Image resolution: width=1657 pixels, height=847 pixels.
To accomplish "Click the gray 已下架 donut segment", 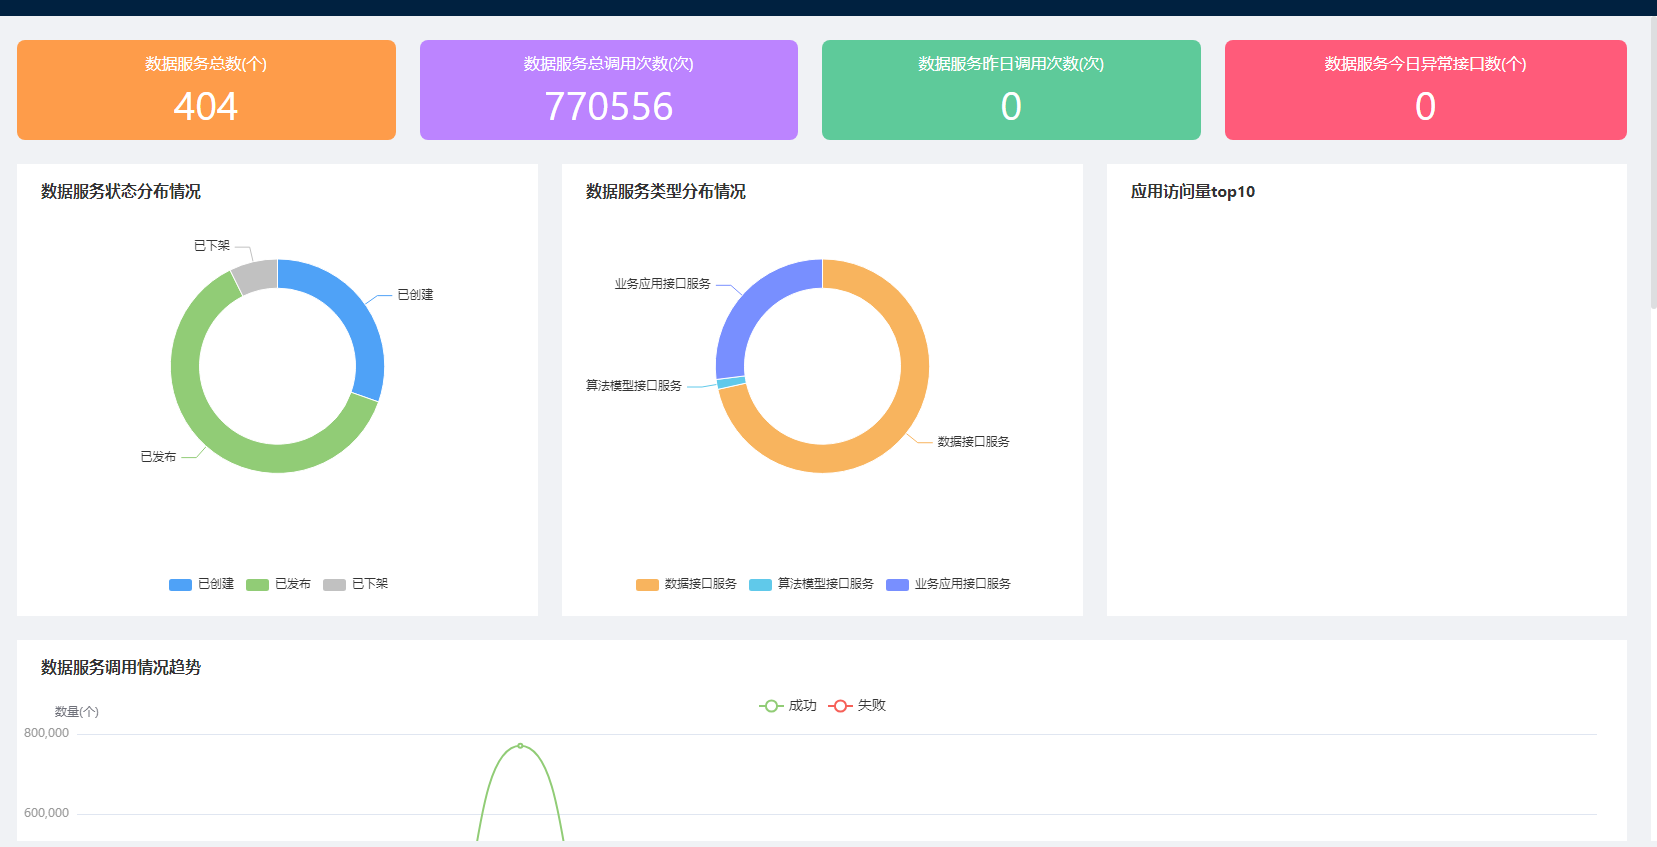I will (x=256, y=276).
